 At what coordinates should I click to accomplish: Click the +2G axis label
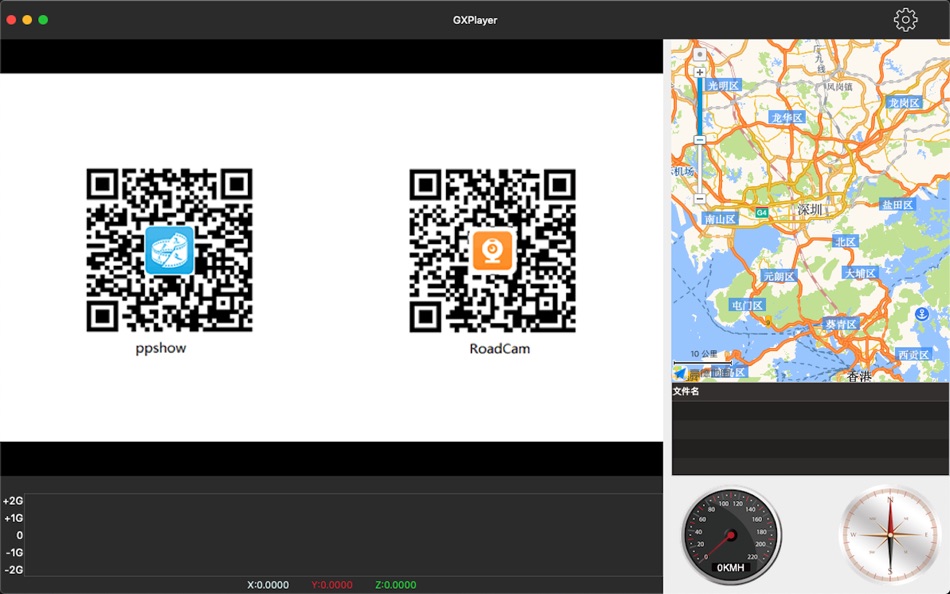(13, 501)
